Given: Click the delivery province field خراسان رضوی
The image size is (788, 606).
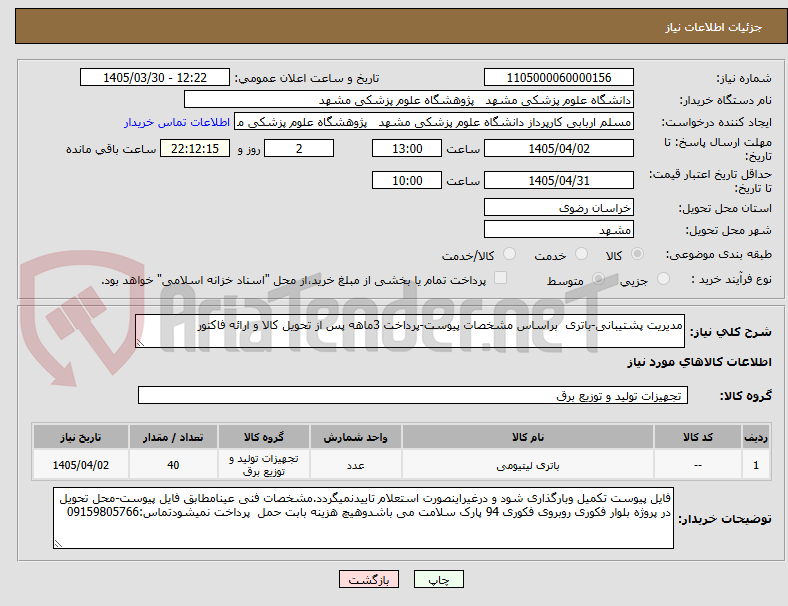Looking at the screenshot, I should coord(559,207).
